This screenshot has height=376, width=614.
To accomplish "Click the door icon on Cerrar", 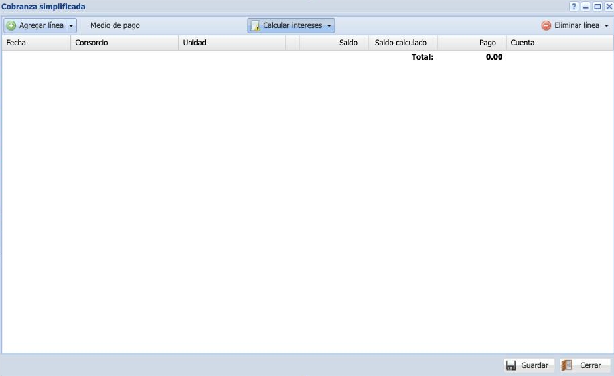I will pos(567,365).
